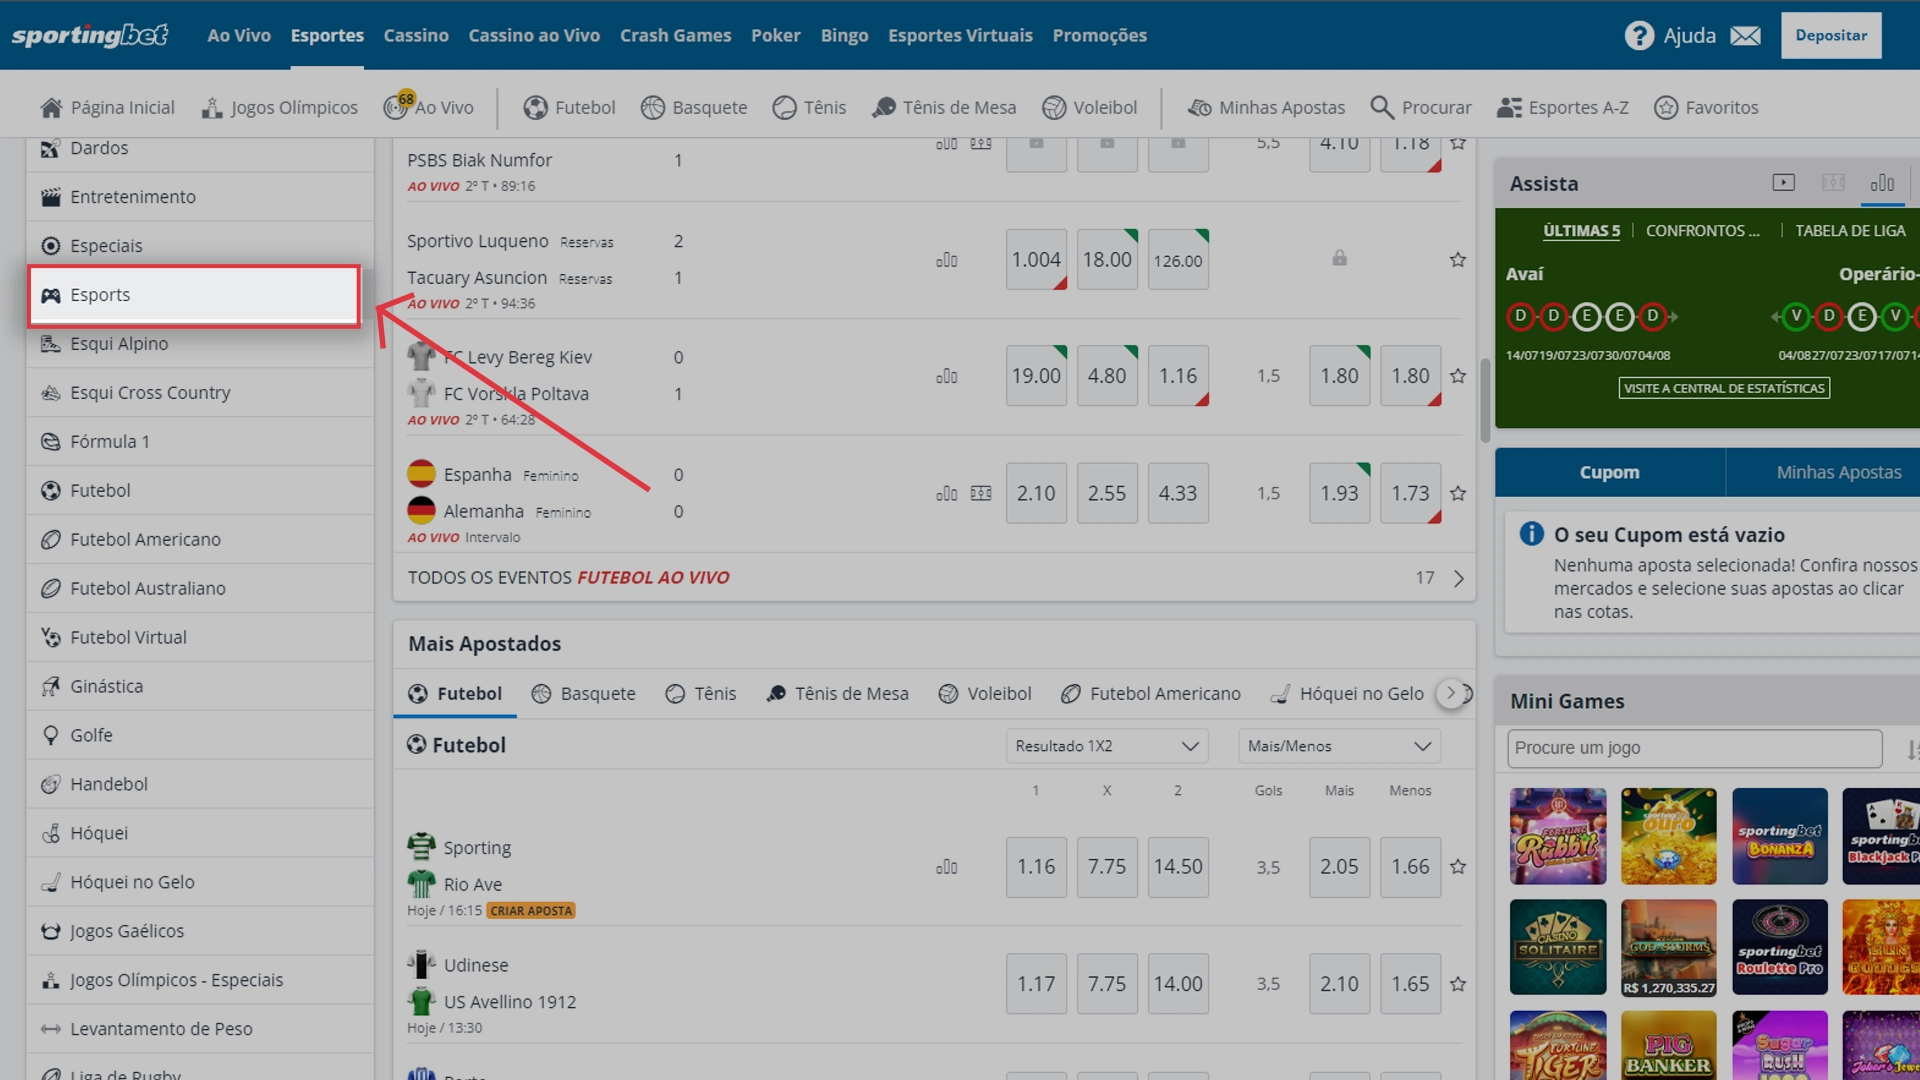Open the Fortune Tiger mini game thumbnail
1920x1080 pixels.
[1558, 1046]
